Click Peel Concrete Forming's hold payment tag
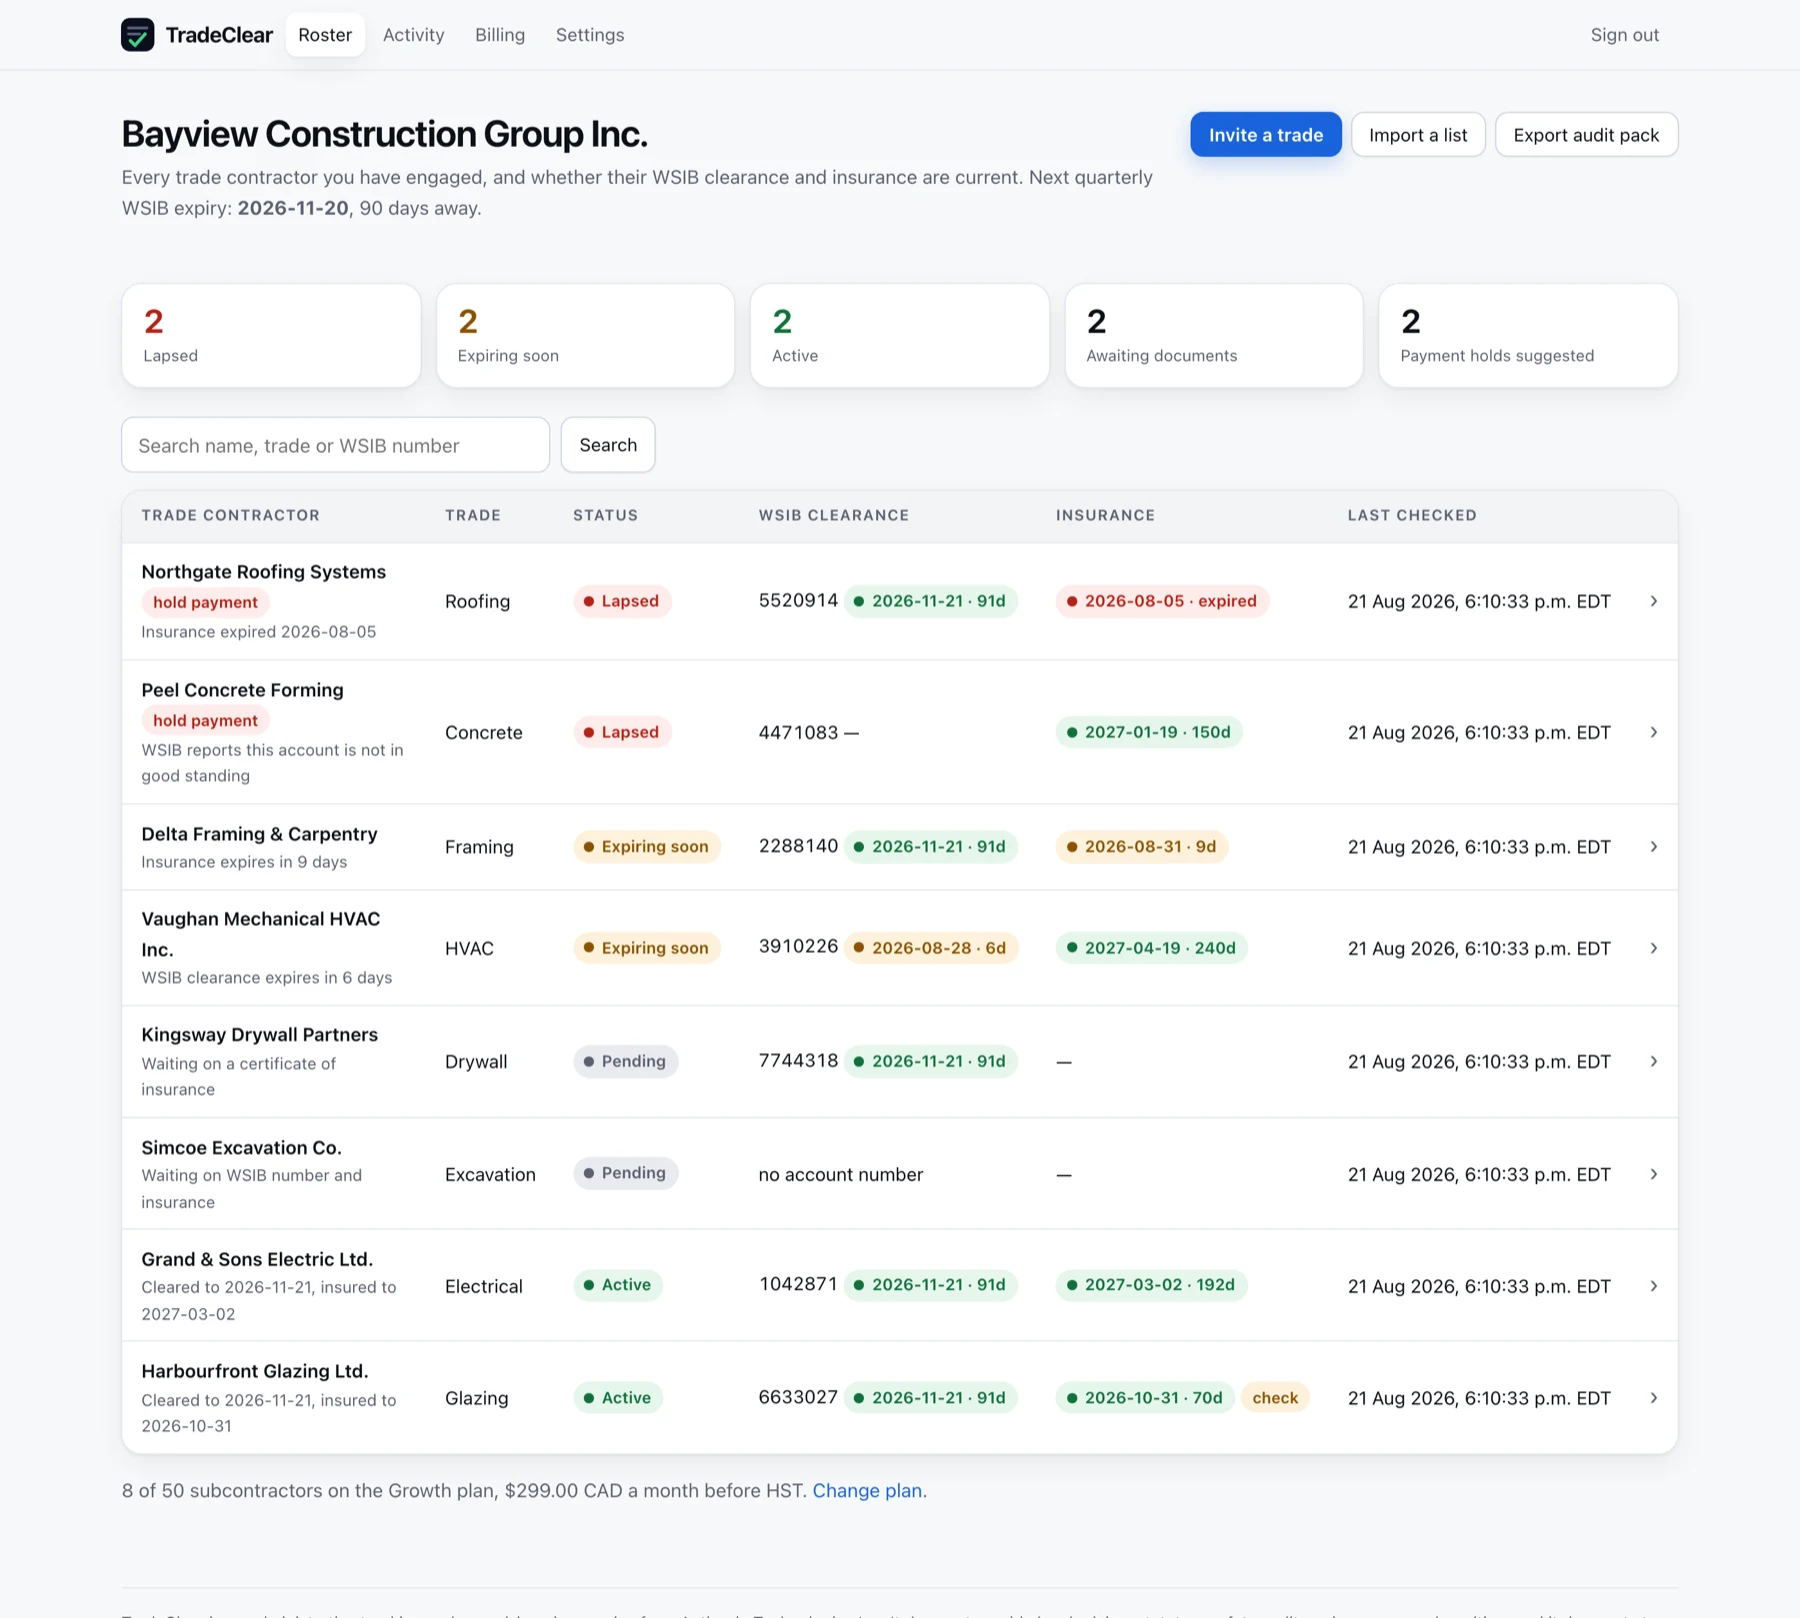Viewport: 1800px width, 1618px height. click(205, 720)
